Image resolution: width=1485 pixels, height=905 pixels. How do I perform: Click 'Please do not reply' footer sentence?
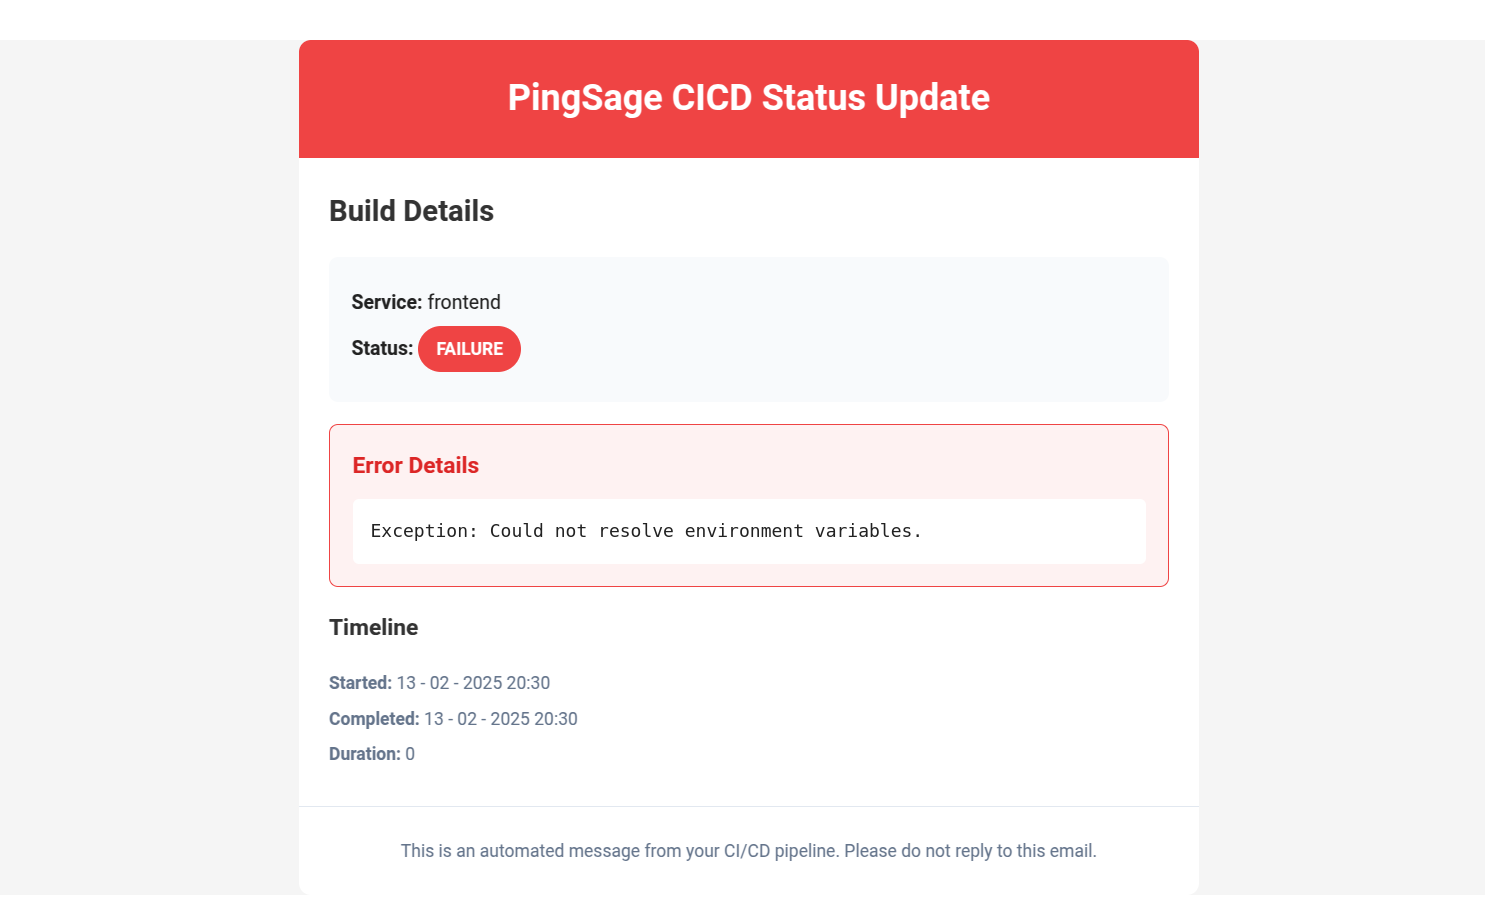[x=970, y=851]
